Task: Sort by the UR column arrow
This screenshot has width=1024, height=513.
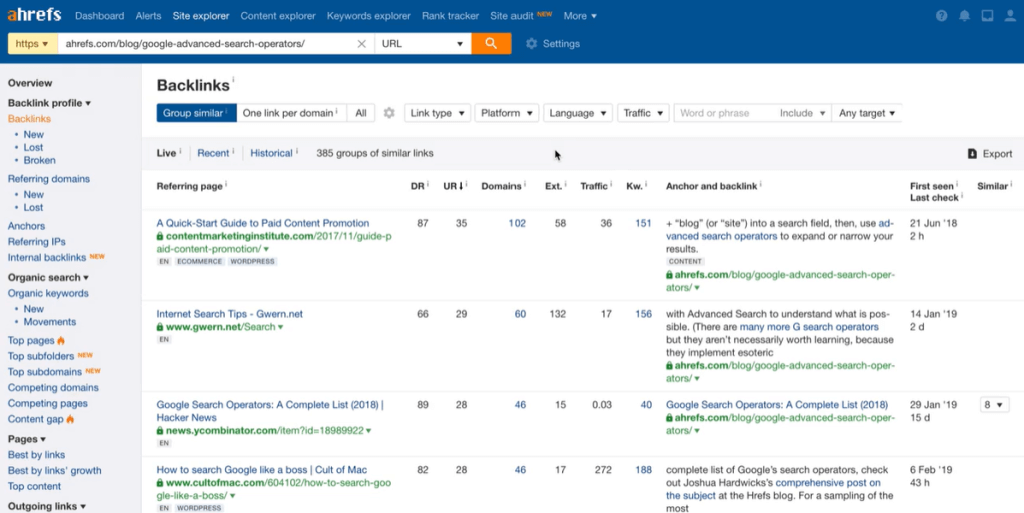Action: [x=461, y=186]
